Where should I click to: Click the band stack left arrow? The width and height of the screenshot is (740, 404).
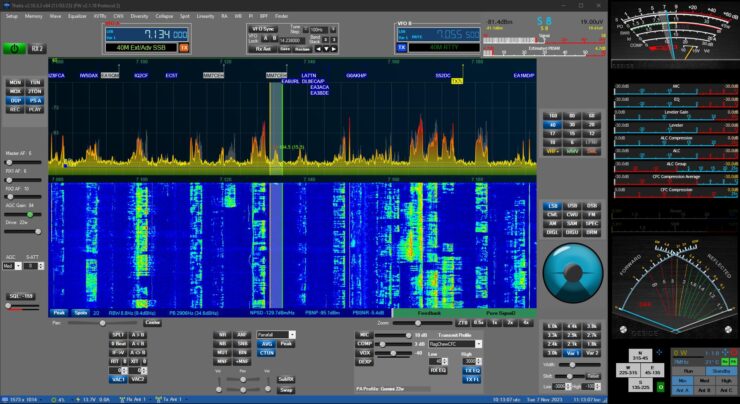319,49
